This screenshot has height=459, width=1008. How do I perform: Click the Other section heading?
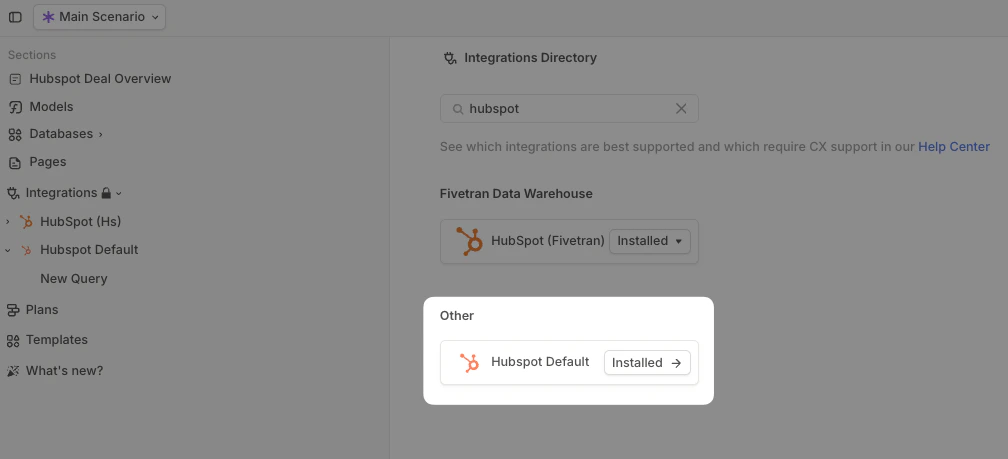click(456, 316)
